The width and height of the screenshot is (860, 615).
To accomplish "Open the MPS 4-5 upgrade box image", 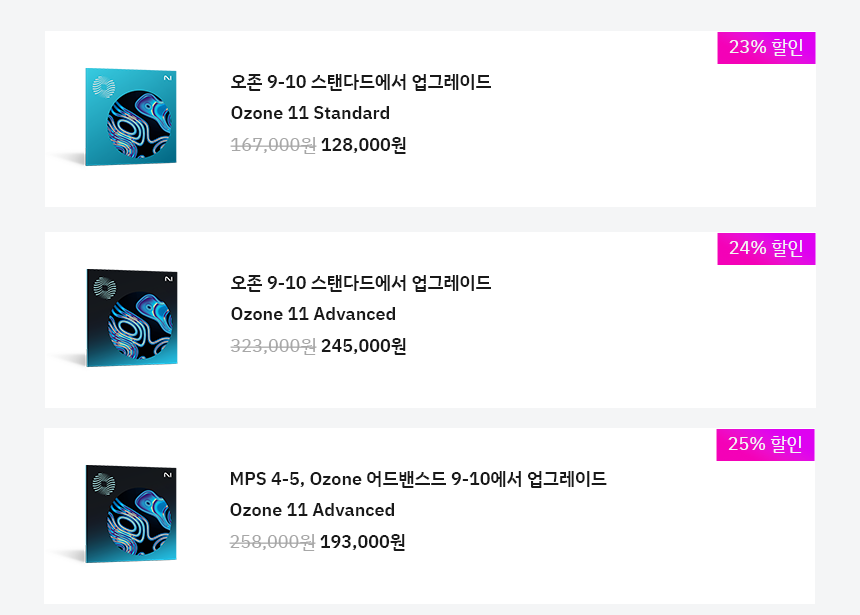I will (x=131, y=514).
